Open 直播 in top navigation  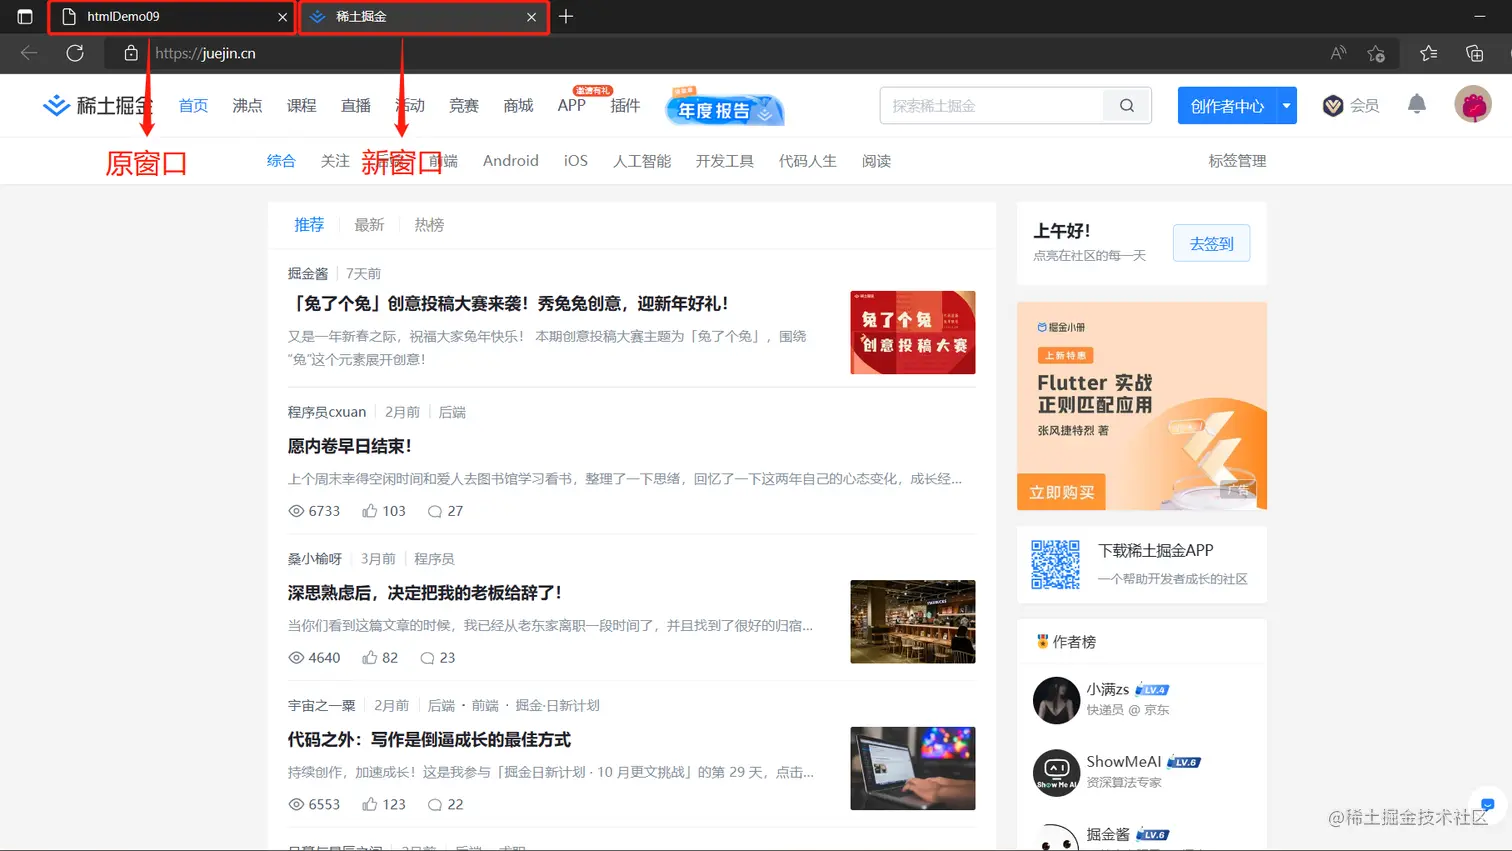click(x=356, y=105)
